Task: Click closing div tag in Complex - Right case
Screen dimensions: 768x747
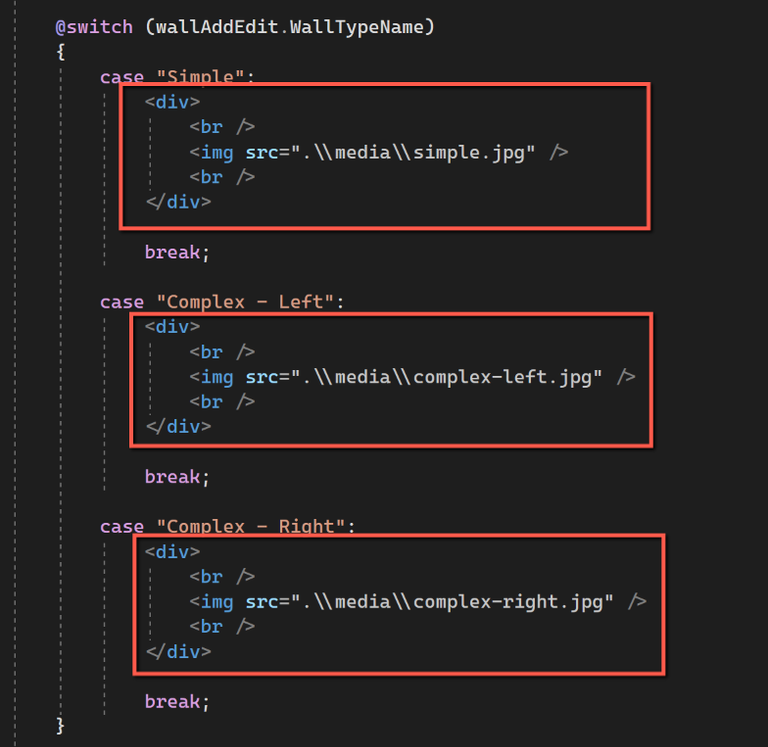Action: 178,651
